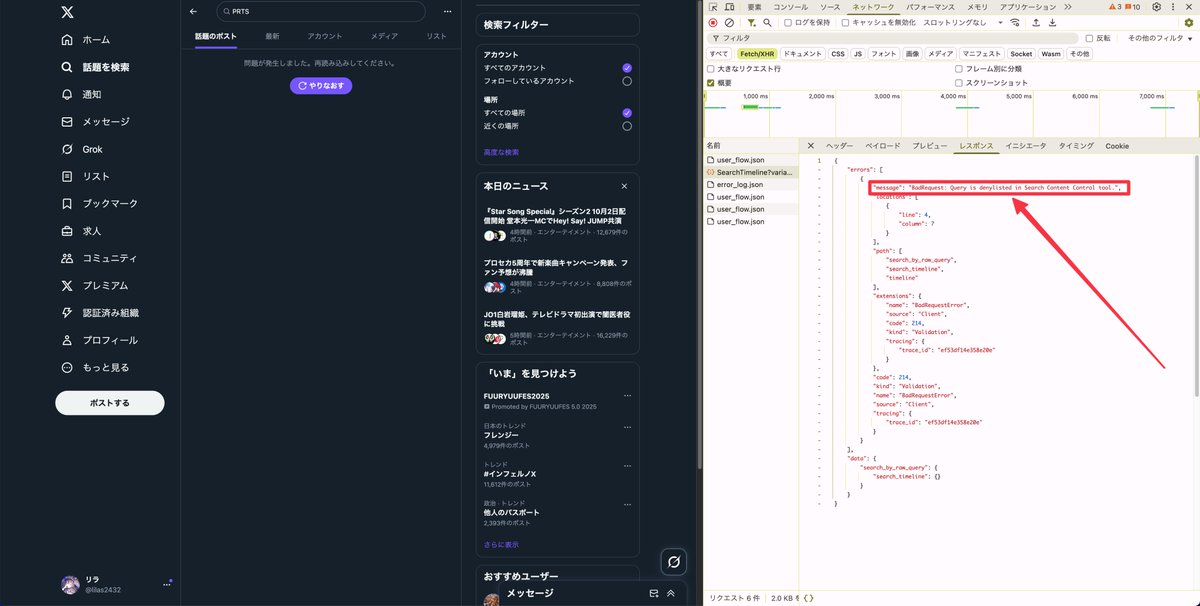1200x606 pixels.
Task: Filter requests by the Fetch/XHR chip
Action: [757, 54]
